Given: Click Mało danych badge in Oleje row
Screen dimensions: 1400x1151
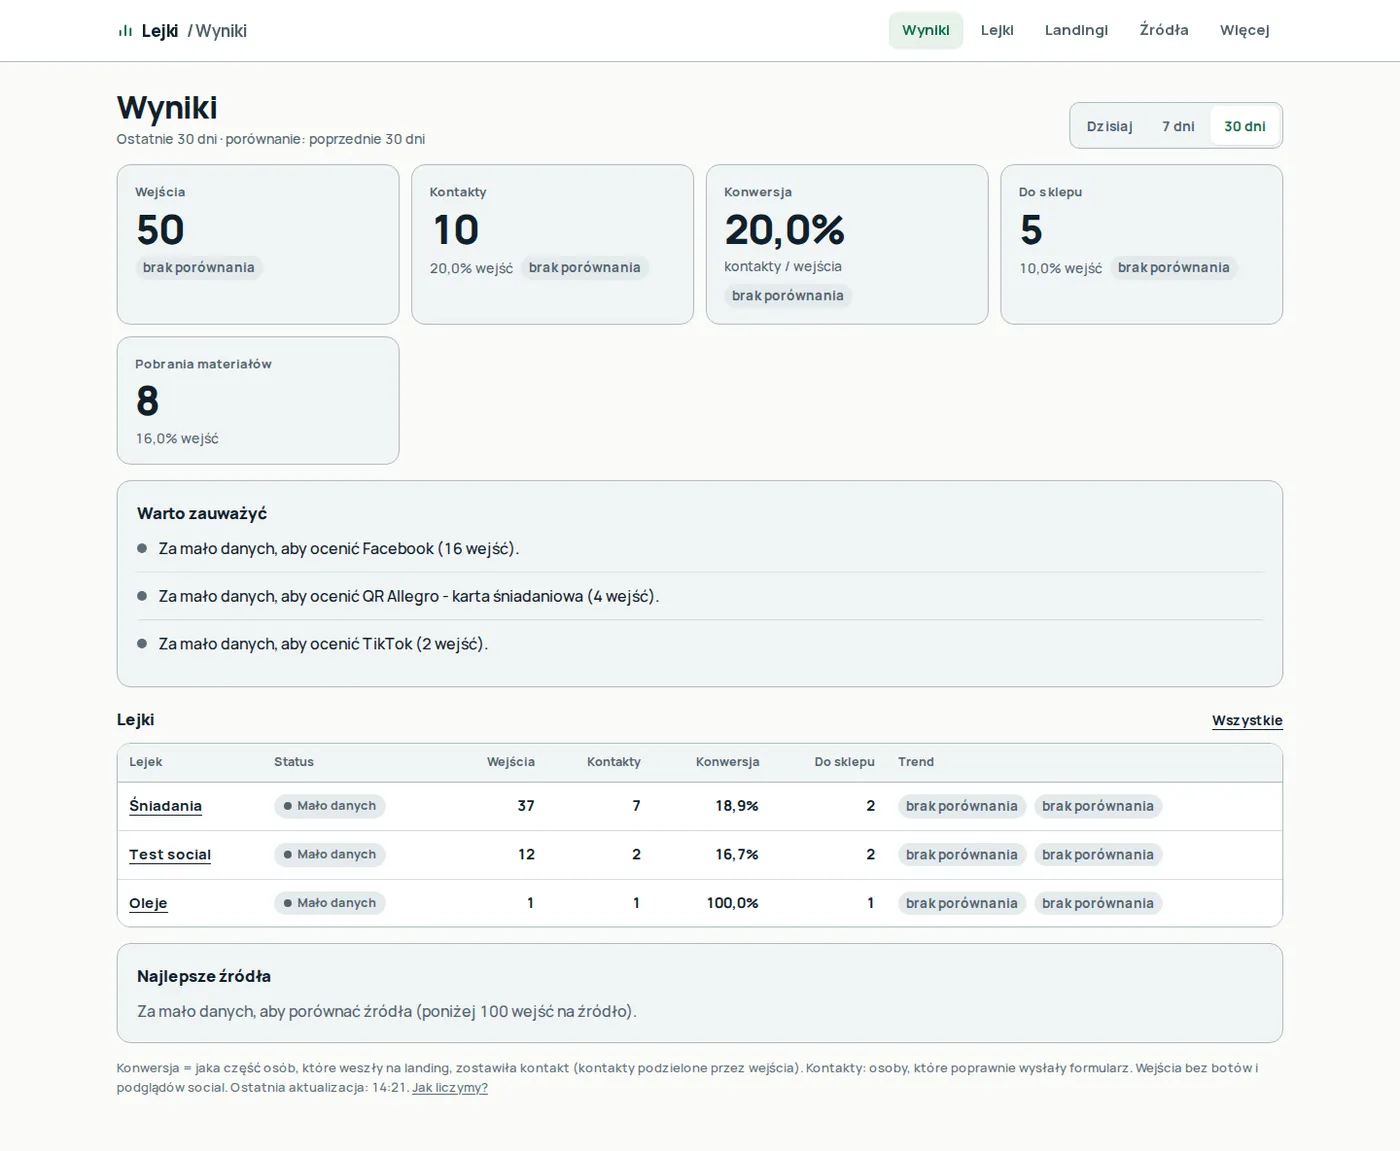Looking at the screenshot, I should [x=330, y=903].
